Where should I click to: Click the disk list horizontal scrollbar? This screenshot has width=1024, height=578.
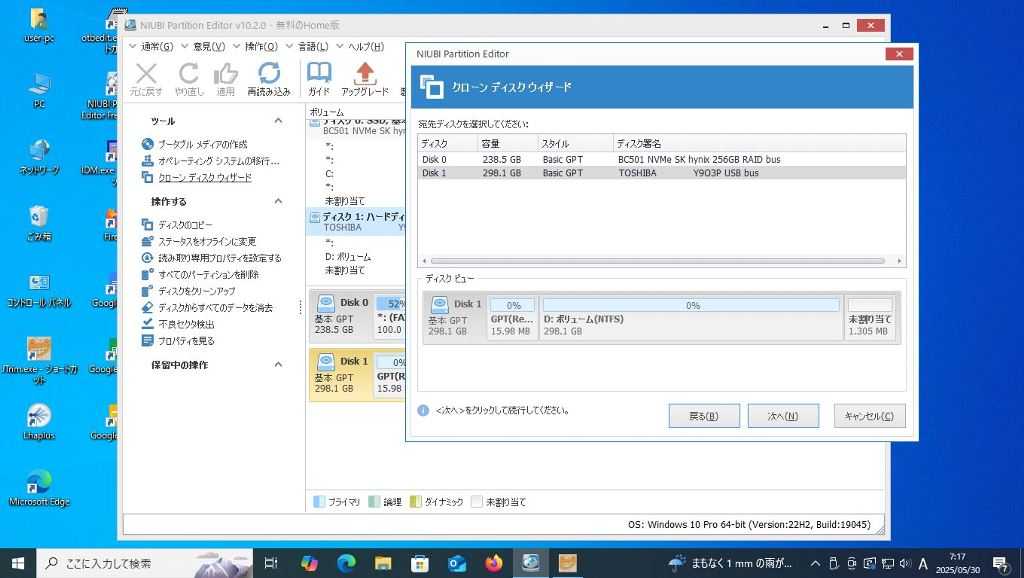pos(660,262)
